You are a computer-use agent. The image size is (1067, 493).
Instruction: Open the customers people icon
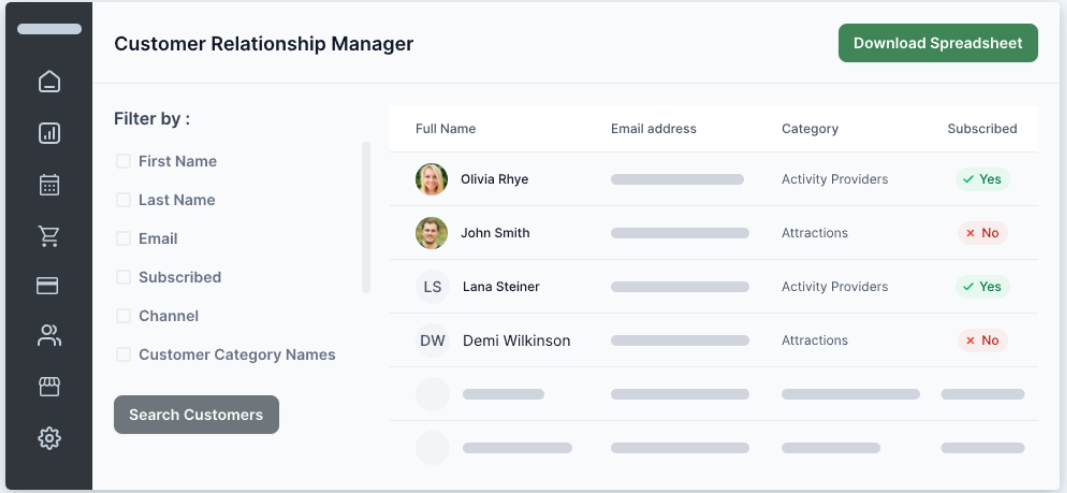[x=49, y=336]
